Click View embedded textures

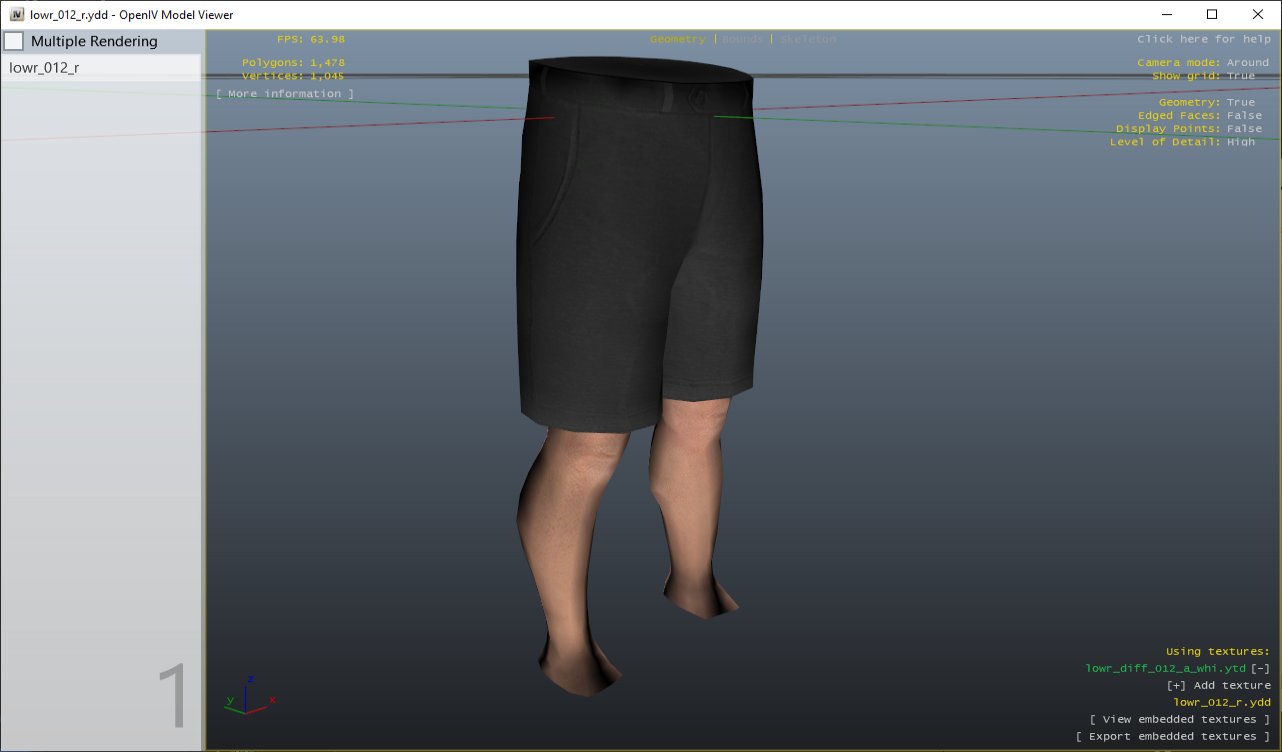(1180, 719)
